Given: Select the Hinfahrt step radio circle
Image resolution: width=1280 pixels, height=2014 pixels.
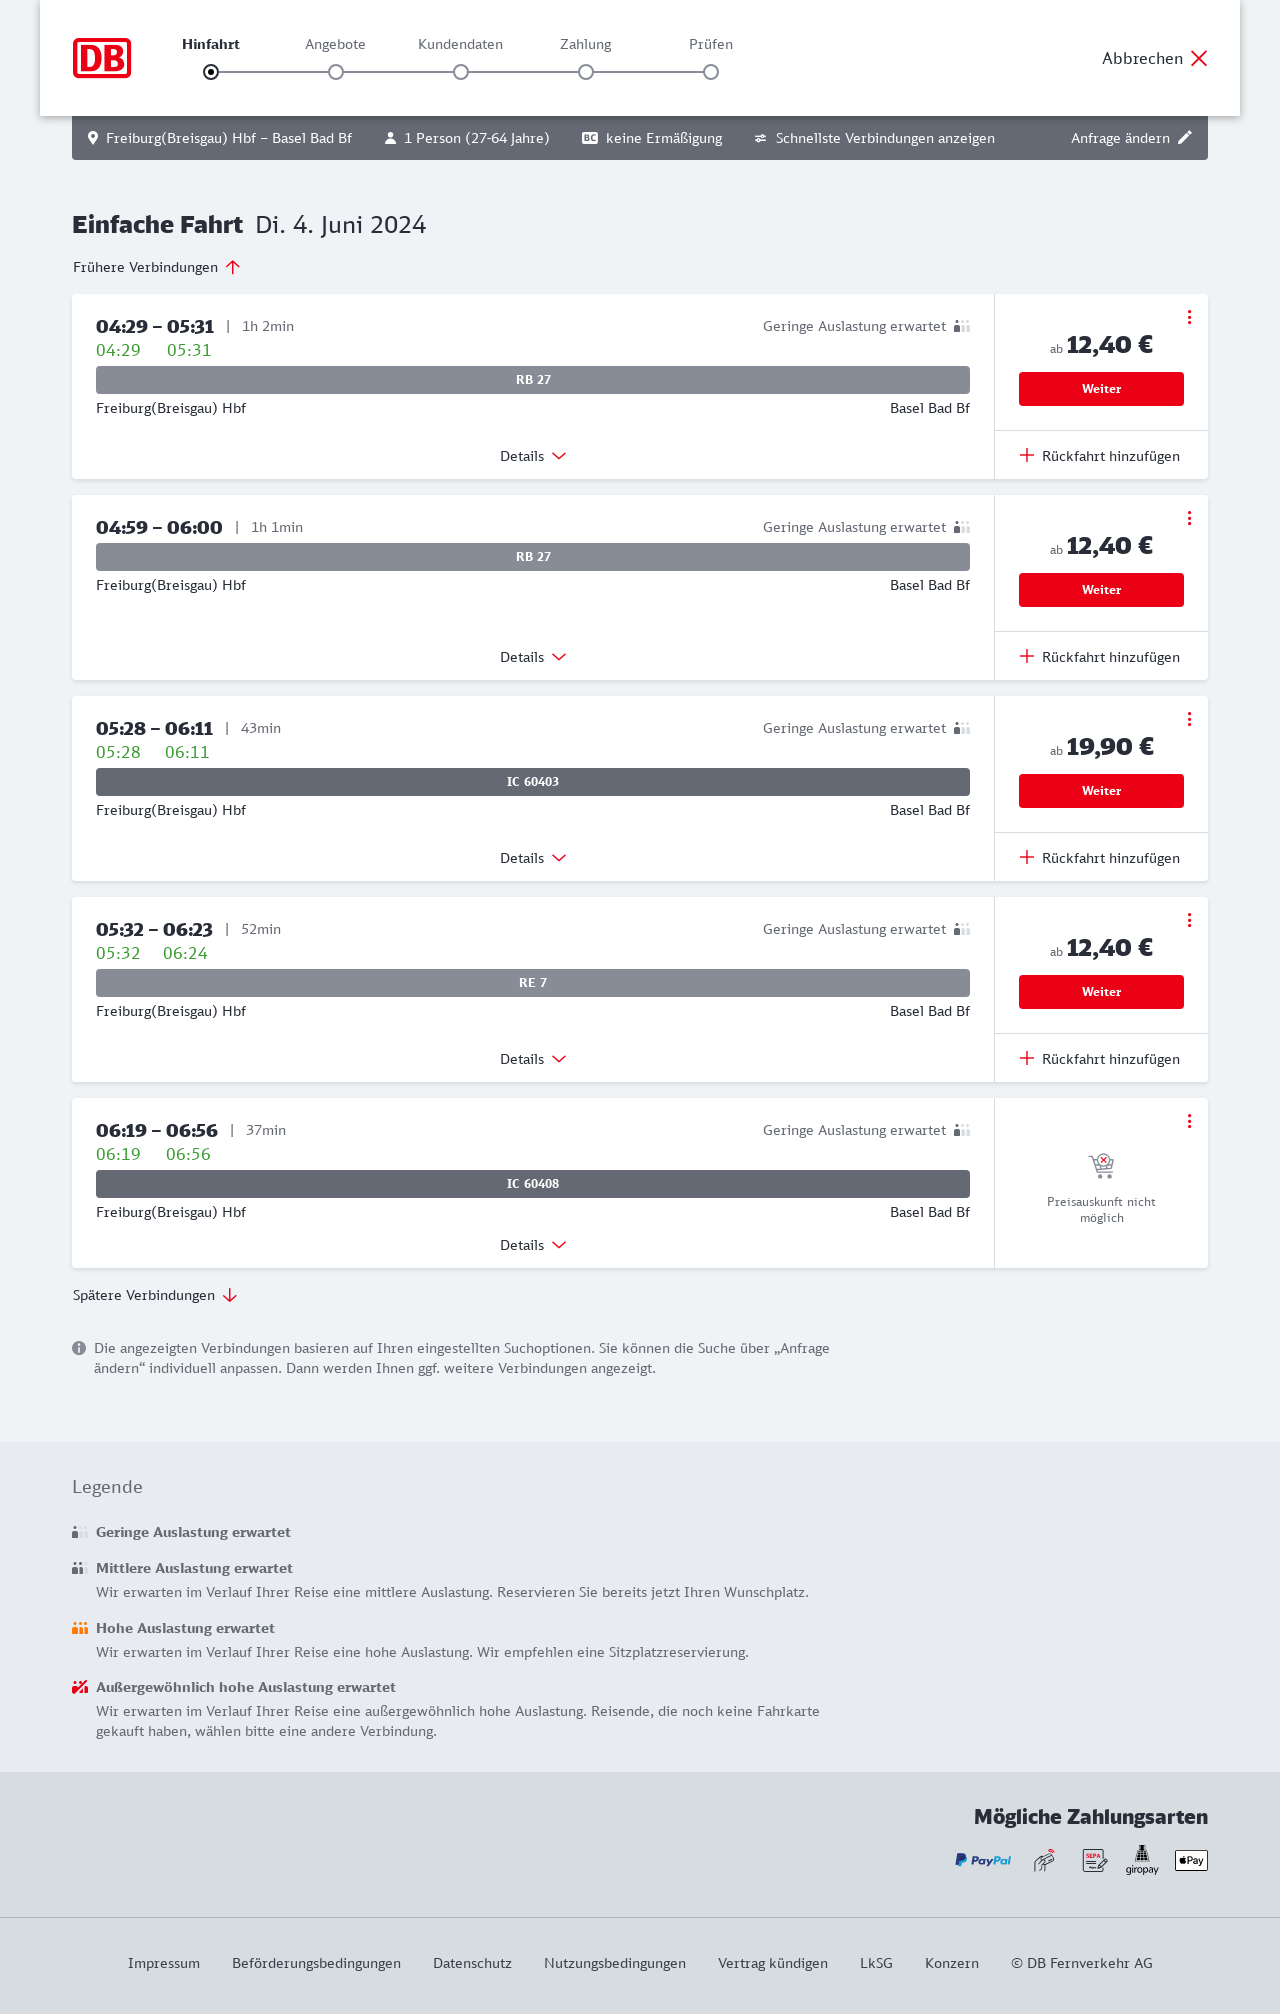Looking at the screenshot, I should pyautogui.click(x=211, y=72).
